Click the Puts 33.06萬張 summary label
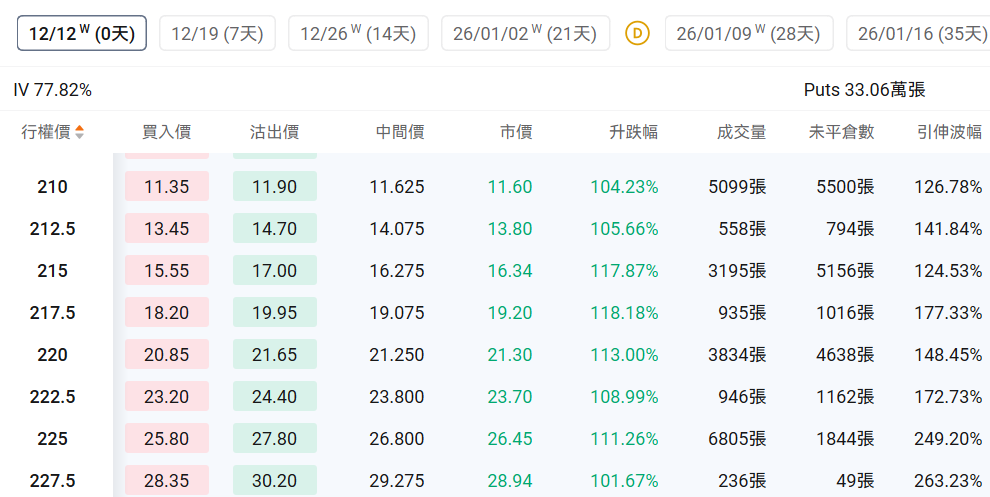Screen dimensions: 990x497 click(x=864, y=90)
